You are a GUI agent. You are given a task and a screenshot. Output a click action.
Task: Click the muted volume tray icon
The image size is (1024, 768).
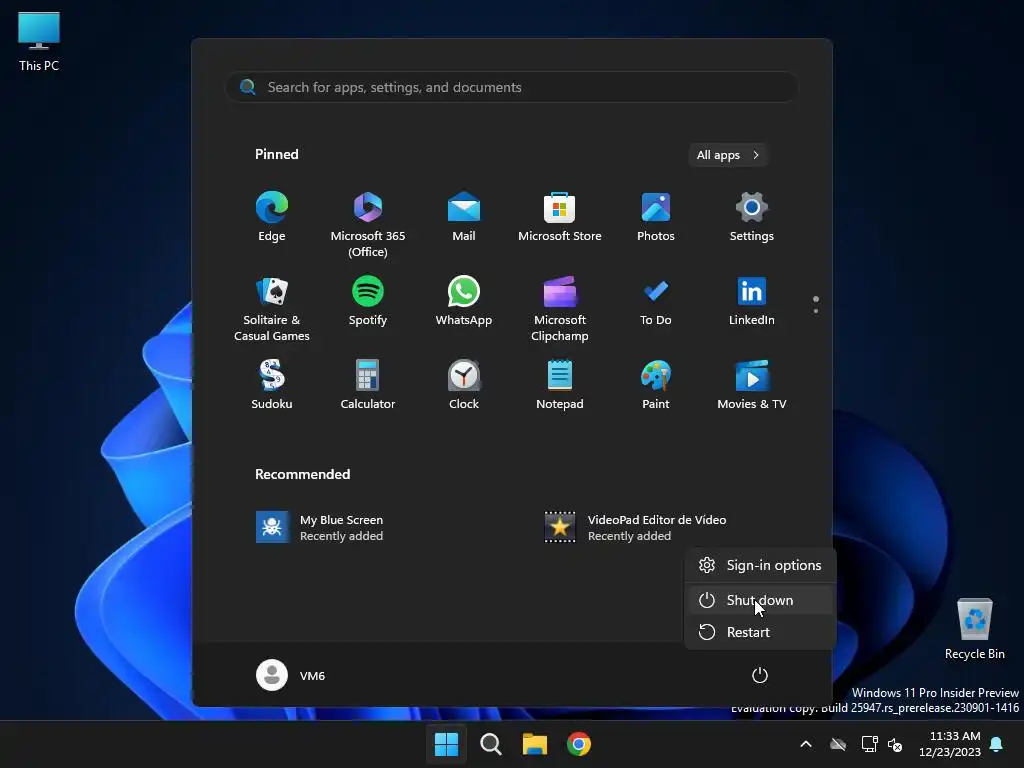click(x=895, y=744)
